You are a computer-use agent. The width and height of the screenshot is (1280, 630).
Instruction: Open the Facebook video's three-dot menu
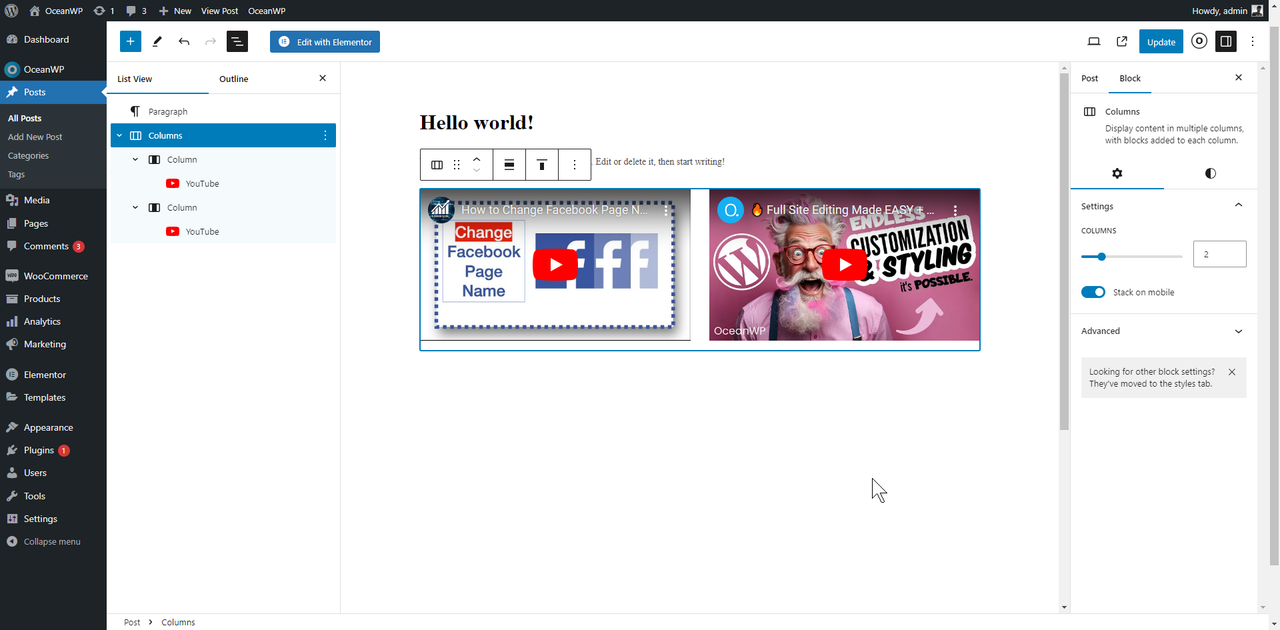pos(667,211)
